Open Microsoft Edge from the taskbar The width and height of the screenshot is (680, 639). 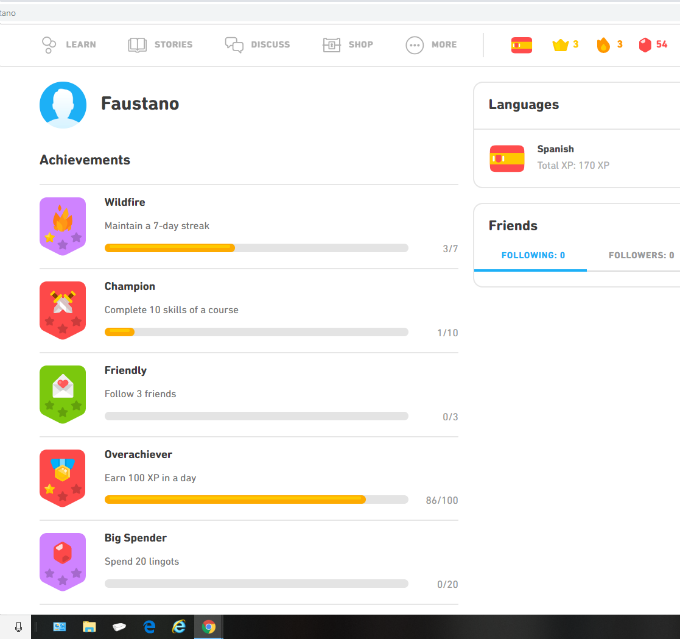pos(149,627)
